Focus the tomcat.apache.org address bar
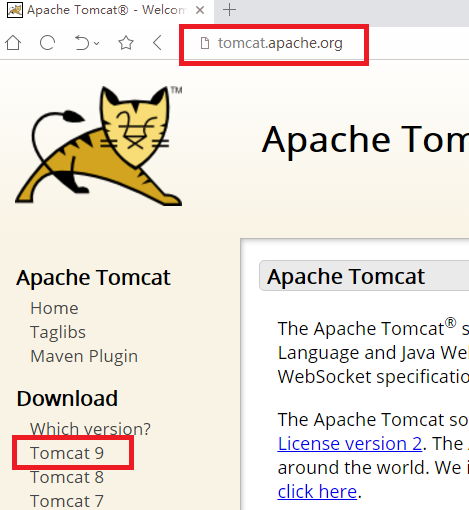The height and width of the screenshot is (510, 469). point(280,43)
